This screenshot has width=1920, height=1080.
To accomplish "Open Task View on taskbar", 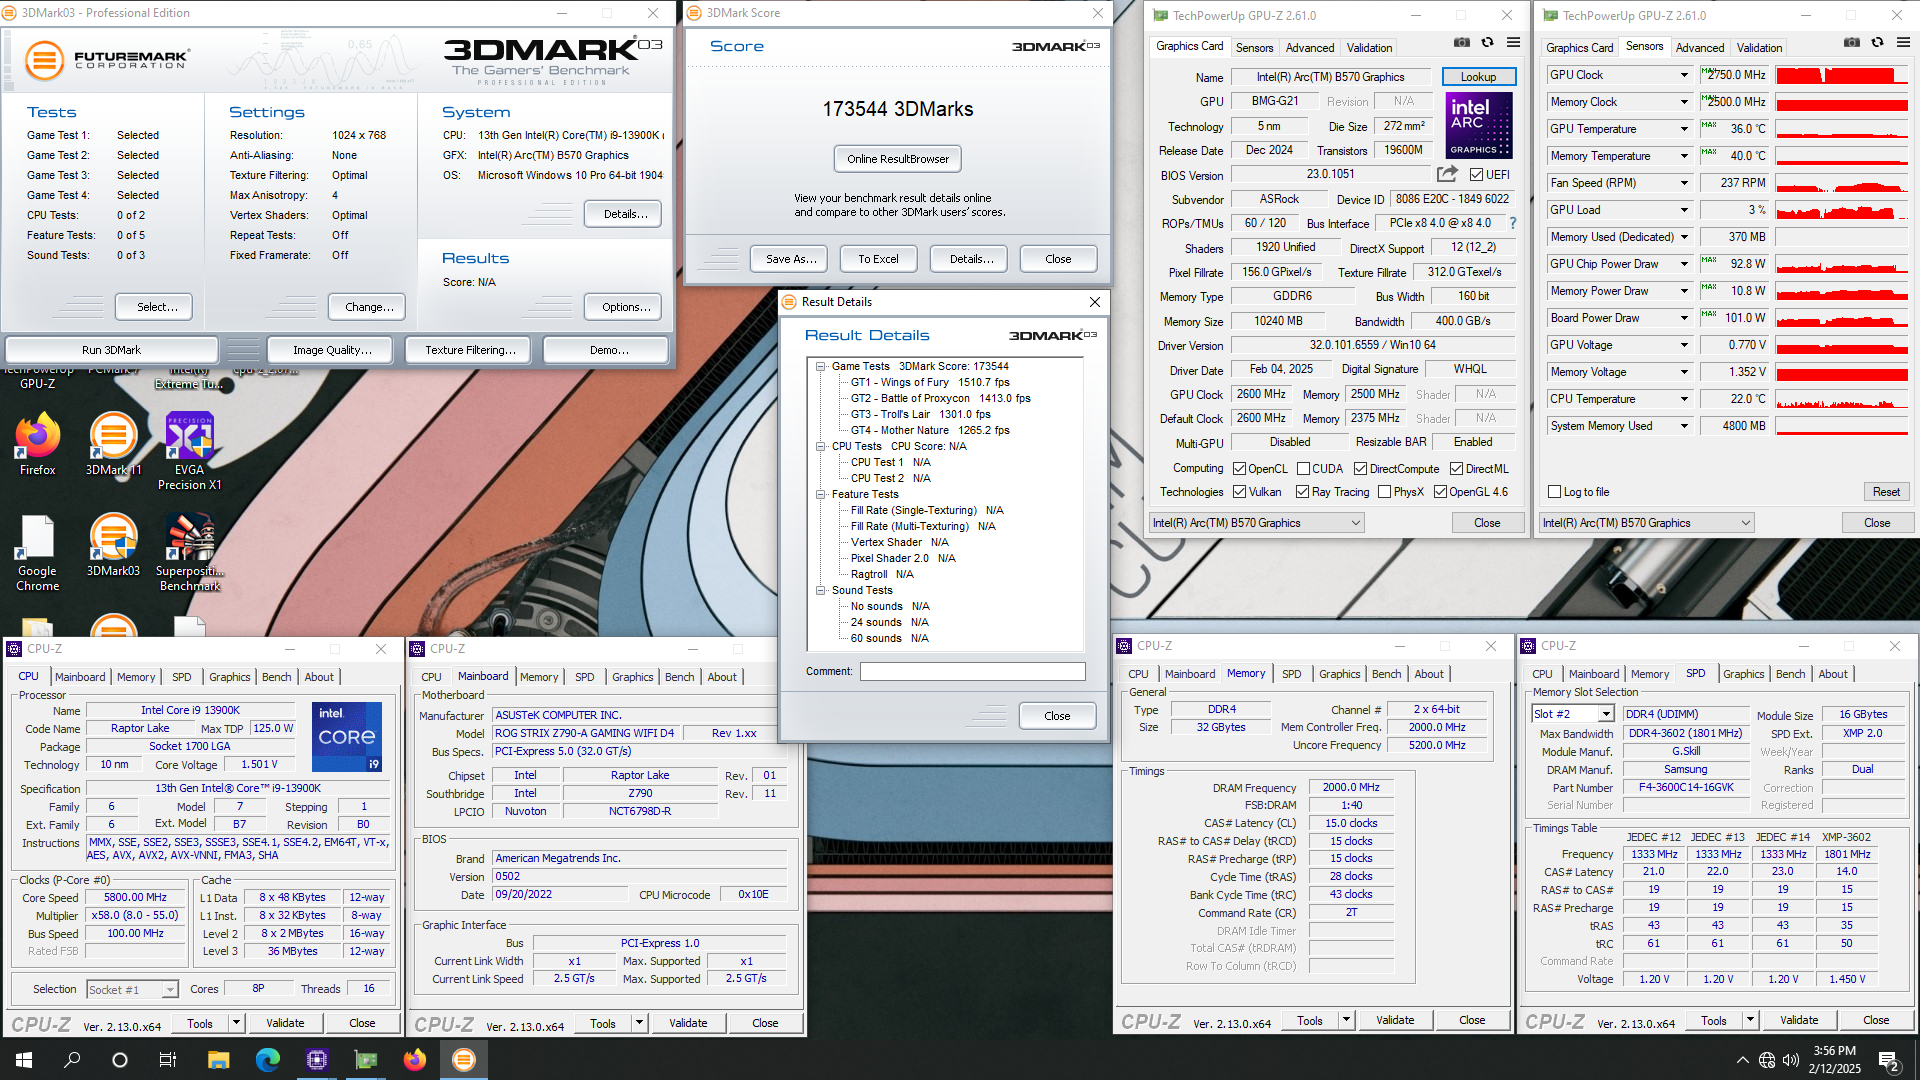I will (x=168, y=1059).
